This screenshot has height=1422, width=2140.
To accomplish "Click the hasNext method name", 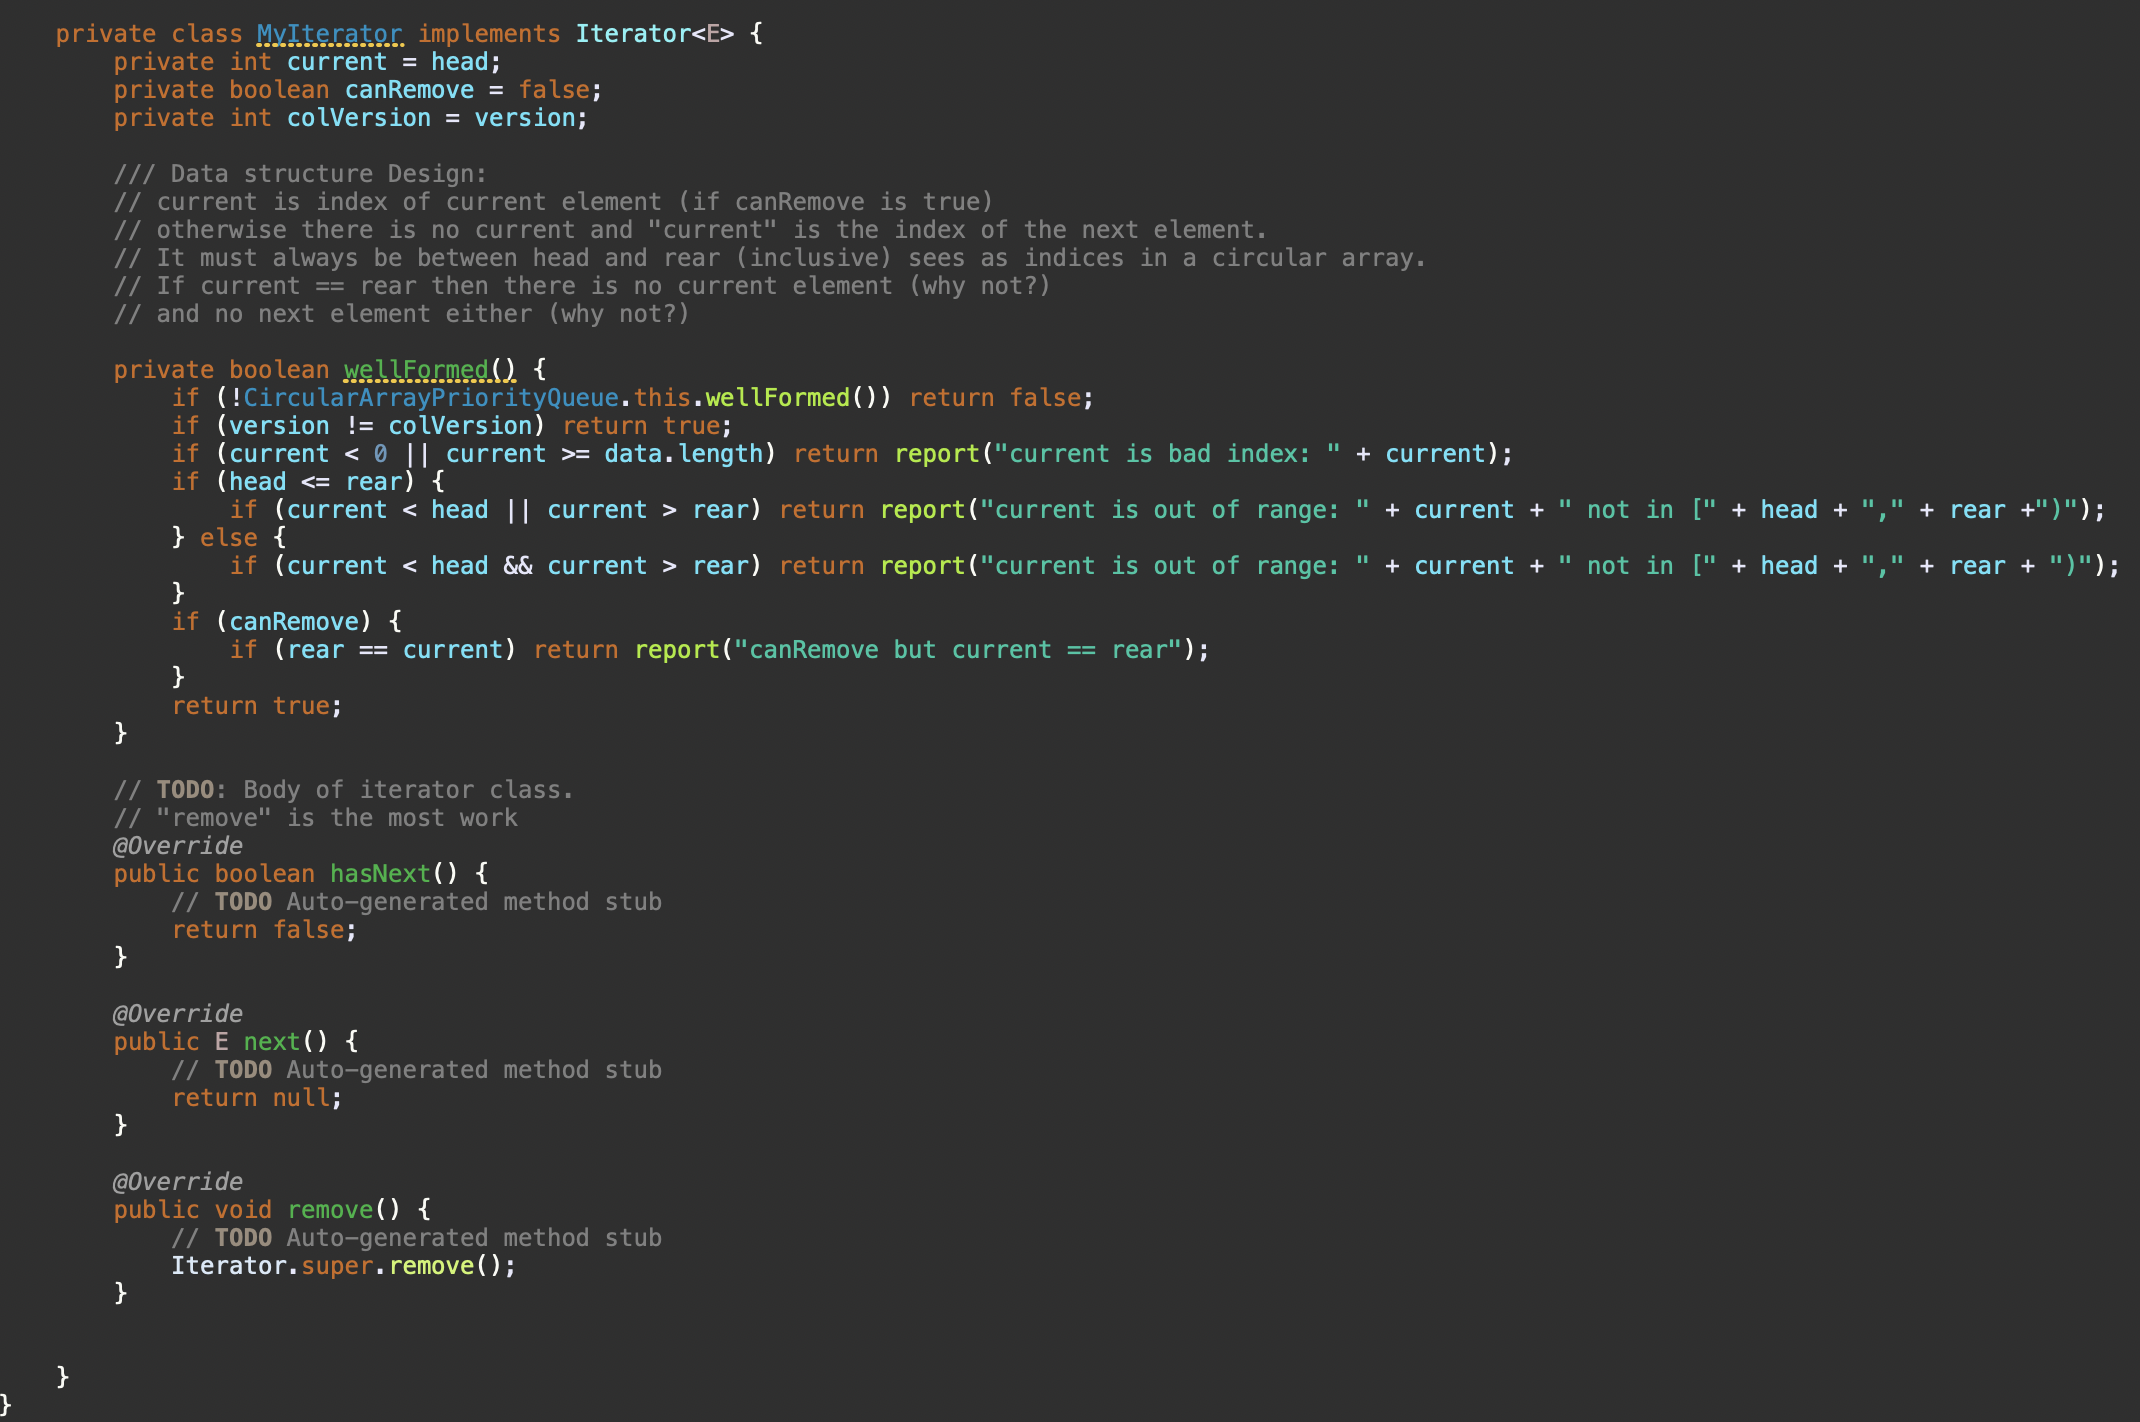I will 380,874.
